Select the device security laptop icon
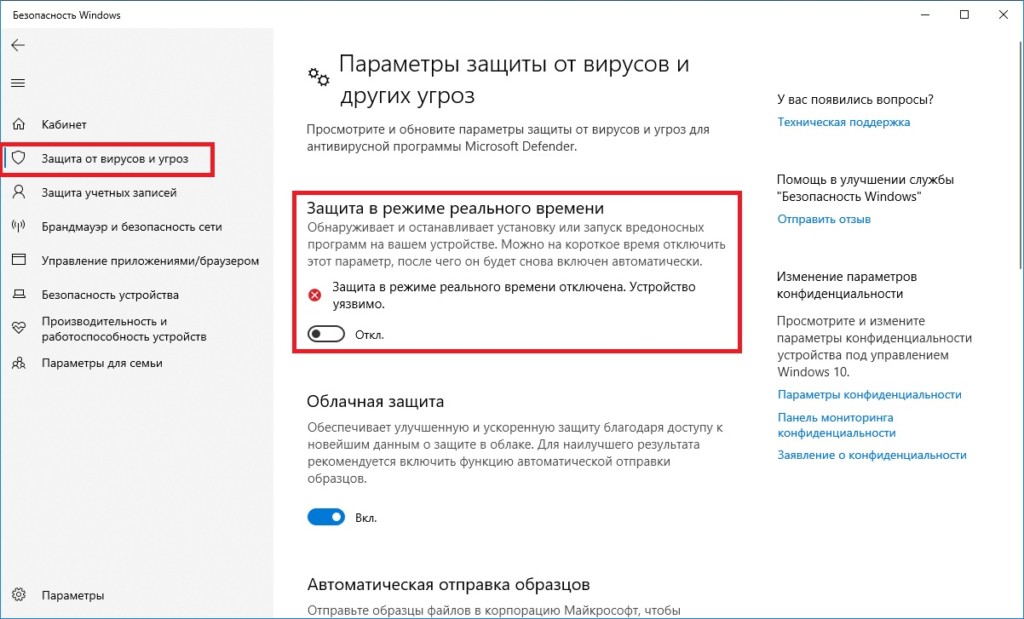 click(19, 294)
